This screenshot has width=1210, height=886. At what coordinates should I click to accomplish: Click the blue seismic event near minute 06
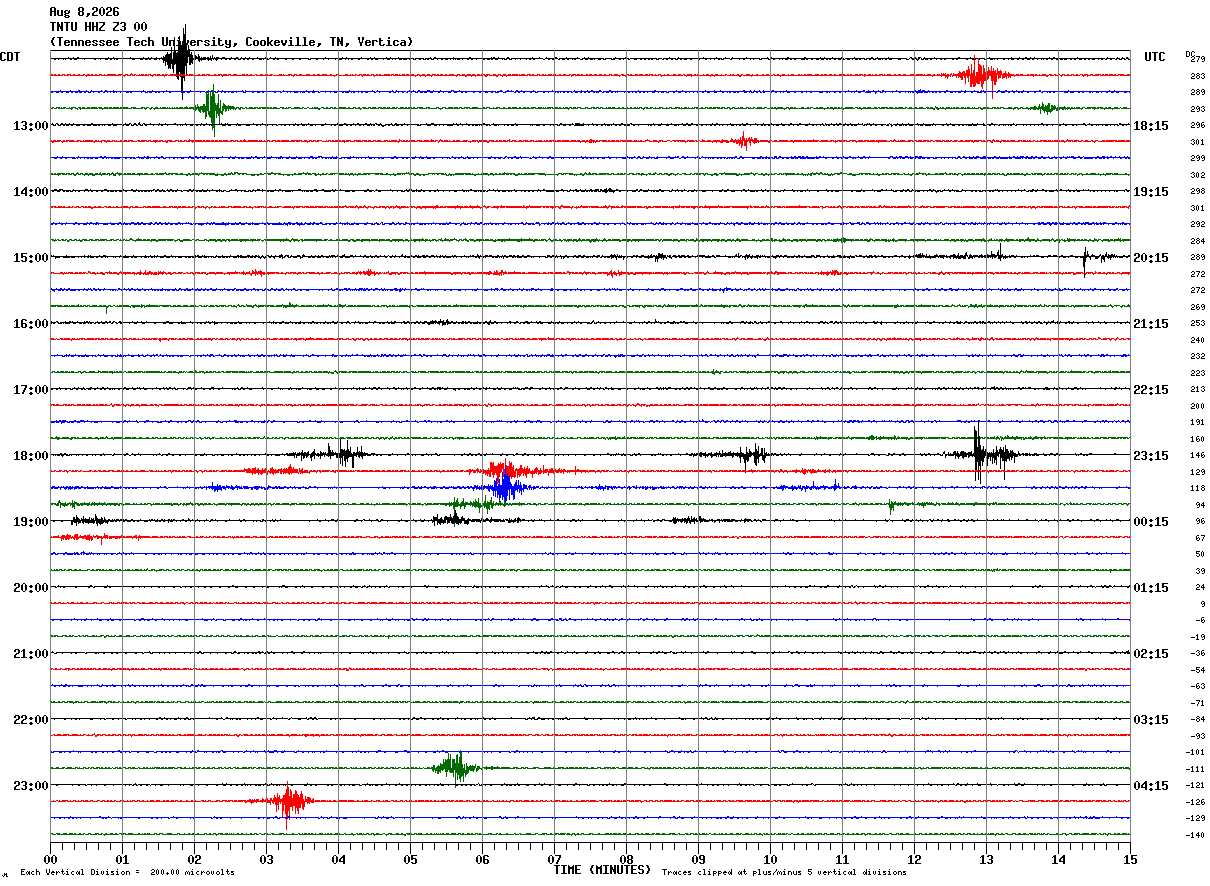point(506,487)
